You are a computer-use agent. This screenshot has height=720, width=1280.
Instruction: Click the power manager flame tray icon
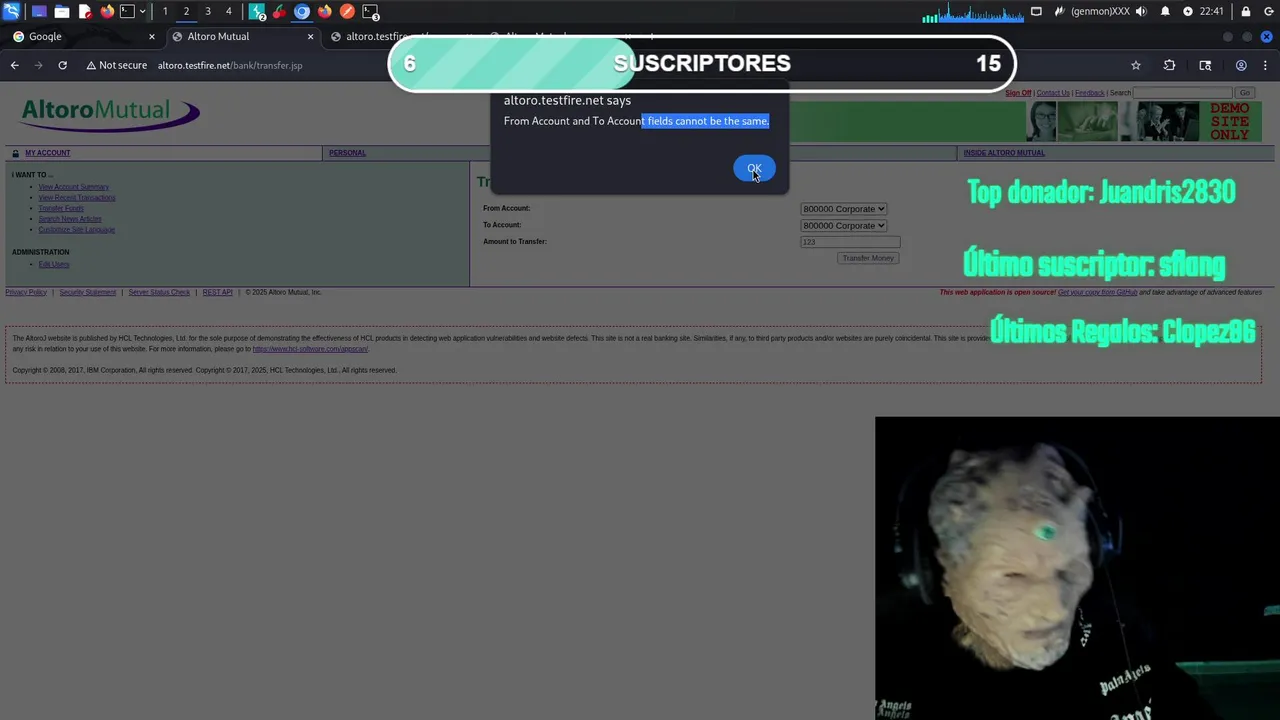[1059, 12]
